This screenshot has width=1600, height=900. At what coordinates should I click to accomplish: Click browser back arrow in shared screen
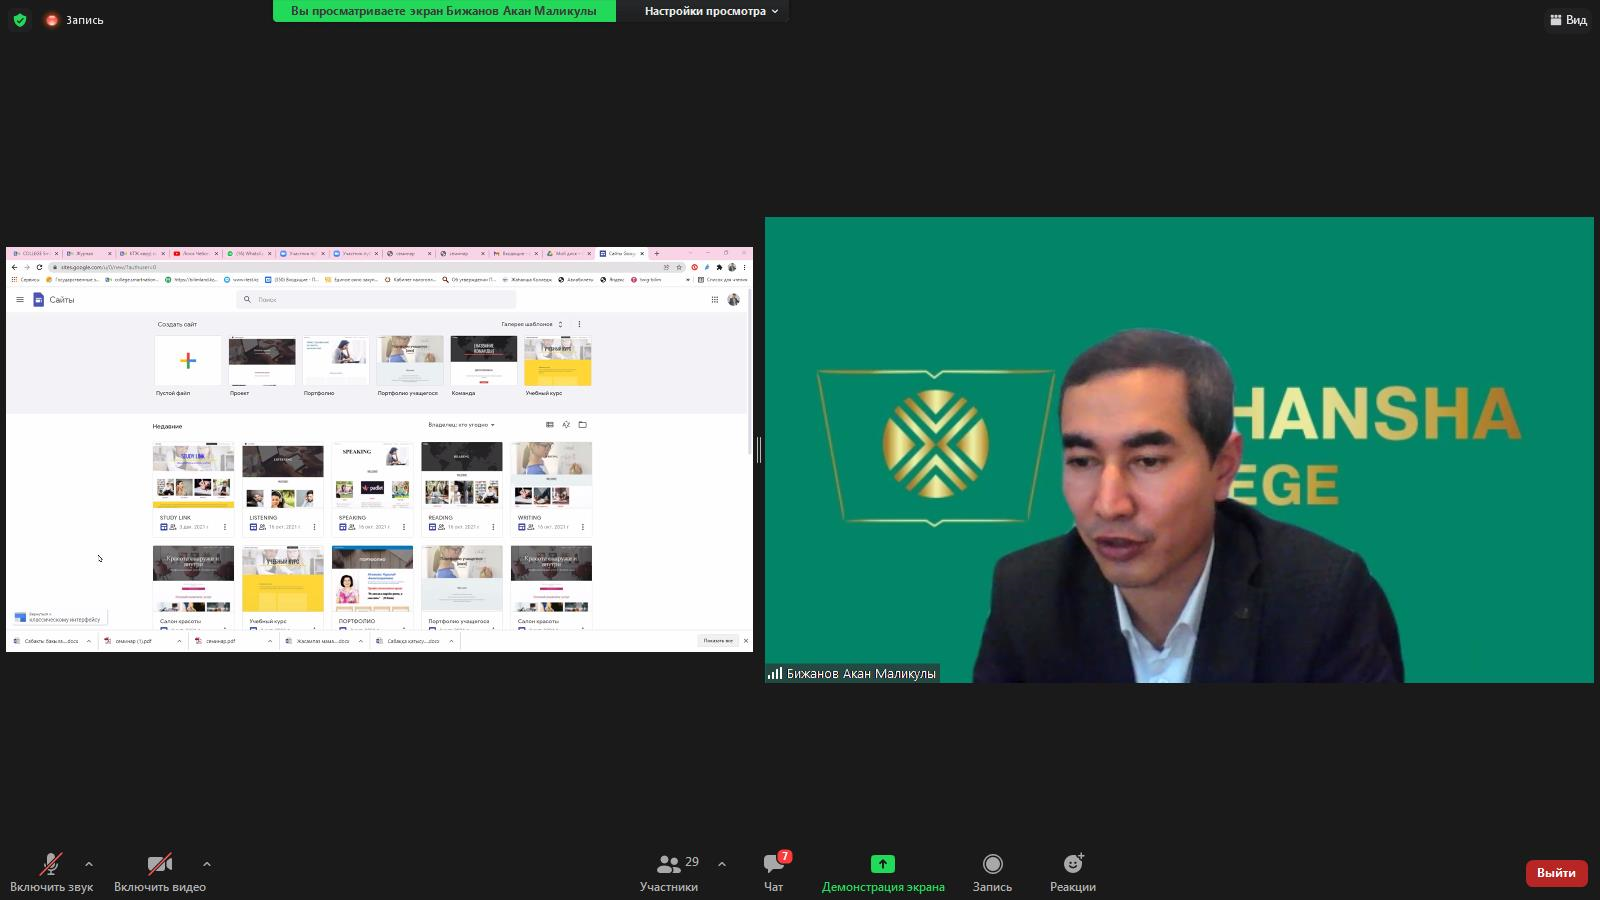pos(14,267)
